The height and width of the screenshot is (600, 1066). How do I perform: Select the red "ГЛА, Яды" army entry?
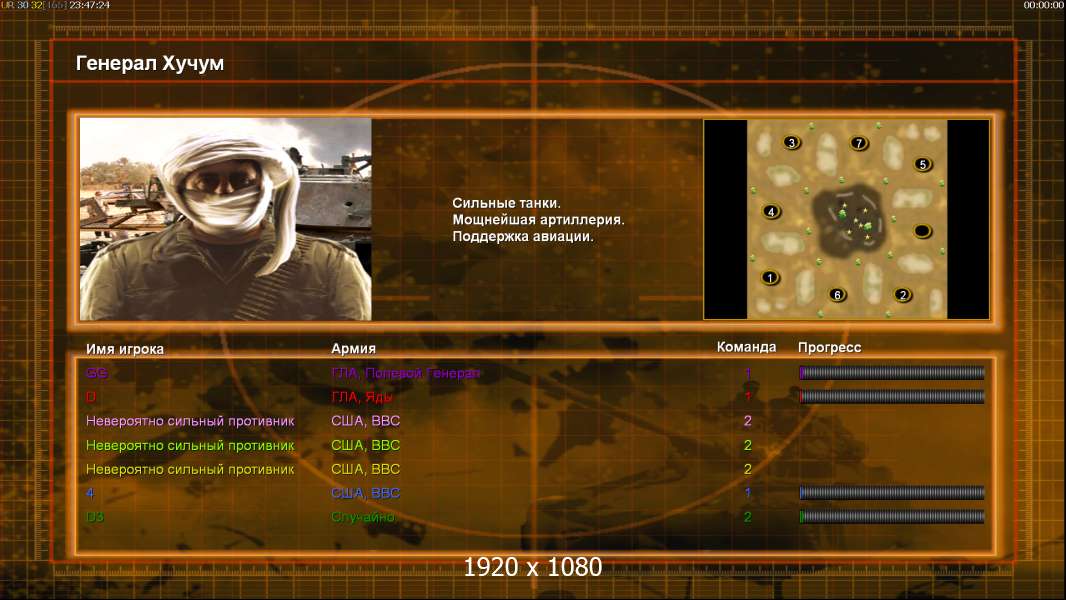(x=361, y=397)
